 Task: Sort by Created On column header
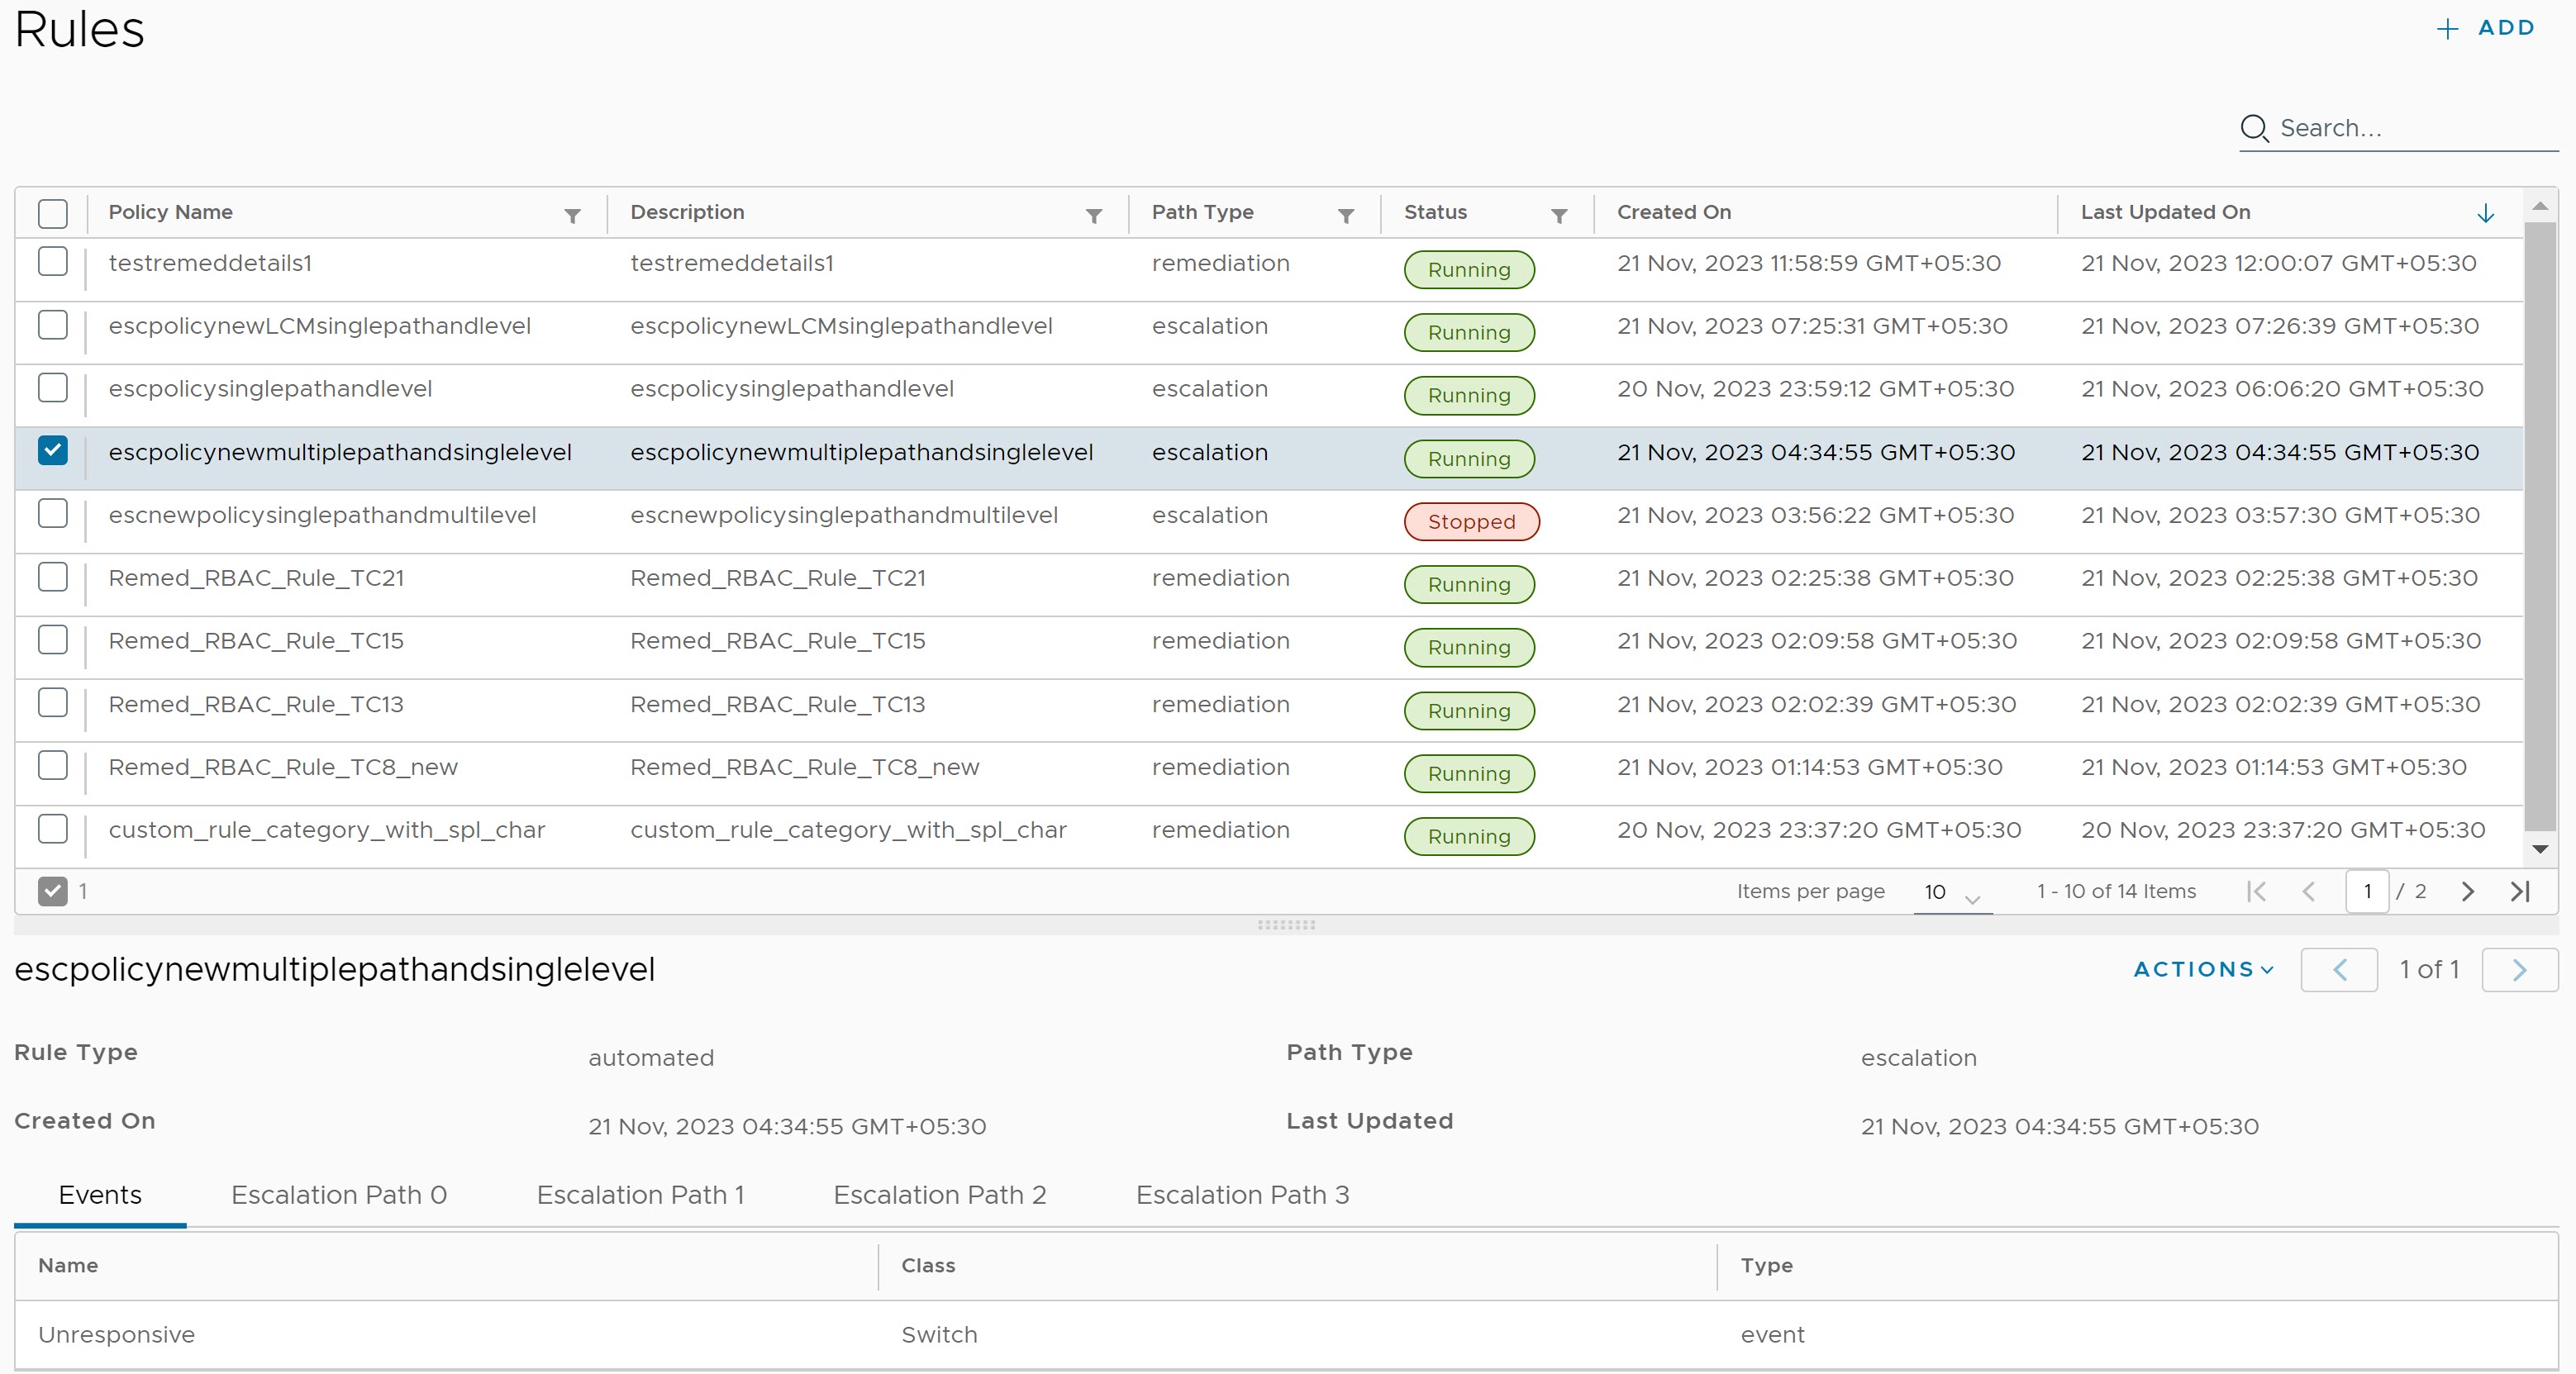pyautogui.click(x=1673, y=212)
